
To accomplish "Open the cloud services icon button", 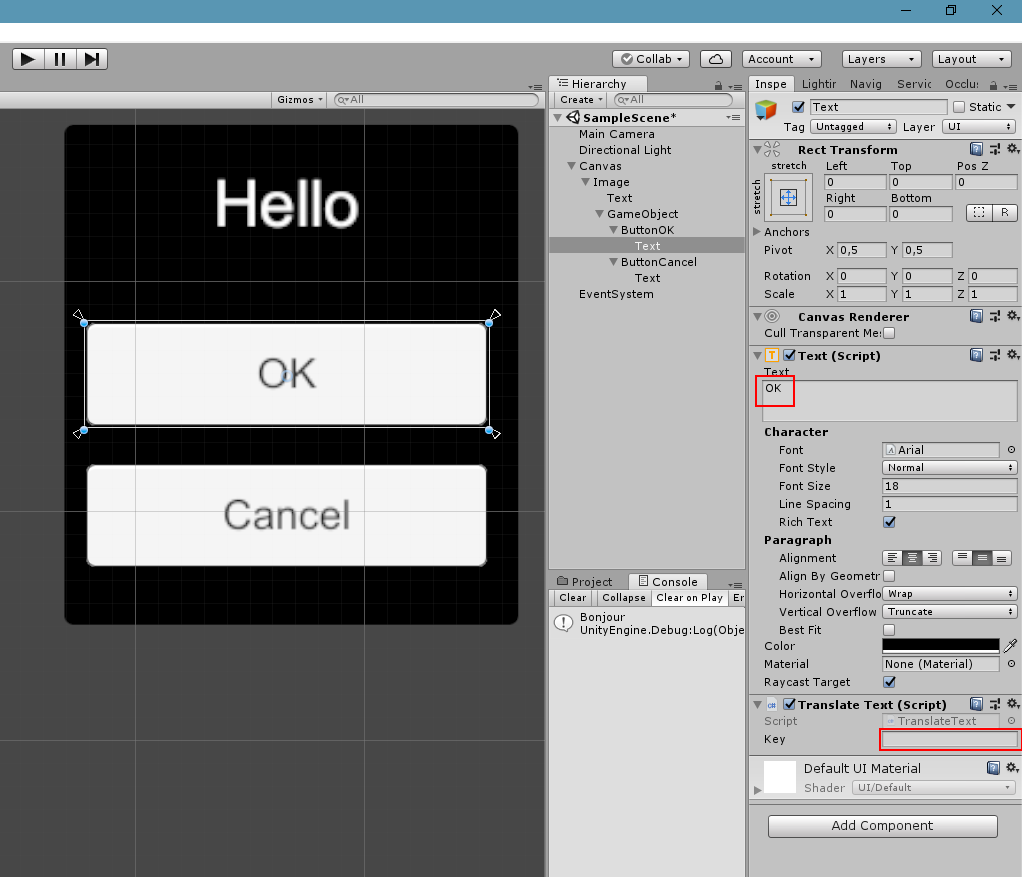I will pos(715,59).
